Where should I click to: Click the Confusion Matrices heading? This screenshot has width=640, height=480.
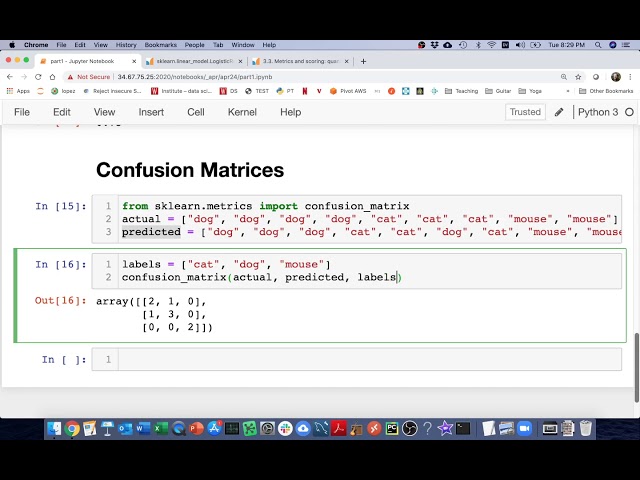pos(190,170)
